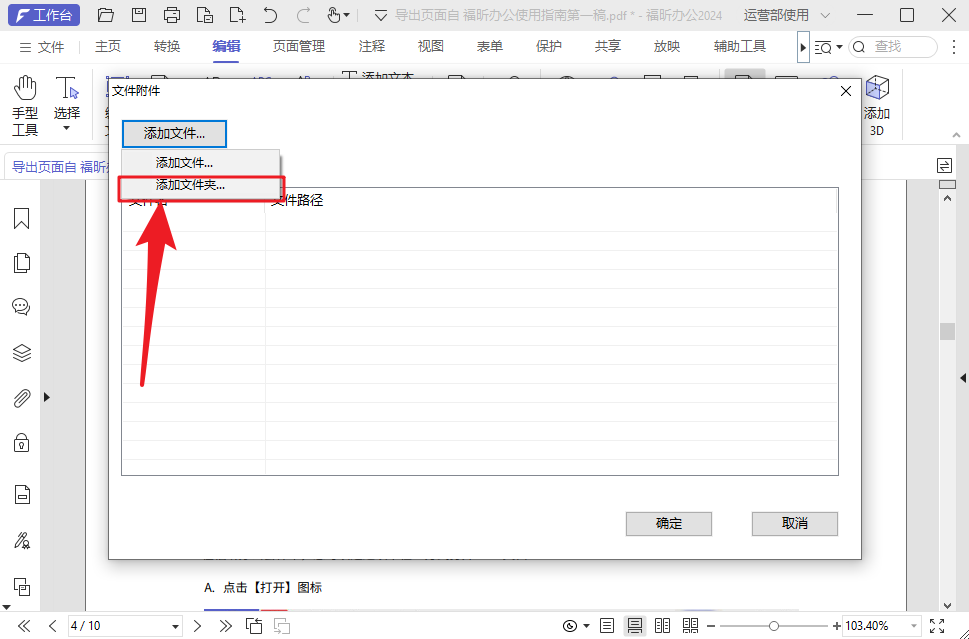Viewport: 969px width, 639px height.
Task: Expand the left navigation panel arrow
Action: click(x=47, y=397)
